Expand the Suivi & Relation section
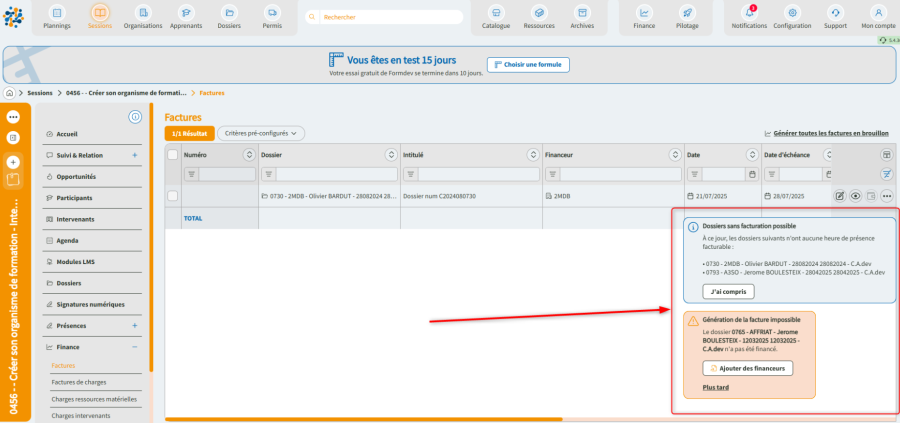 pos(135,155)
